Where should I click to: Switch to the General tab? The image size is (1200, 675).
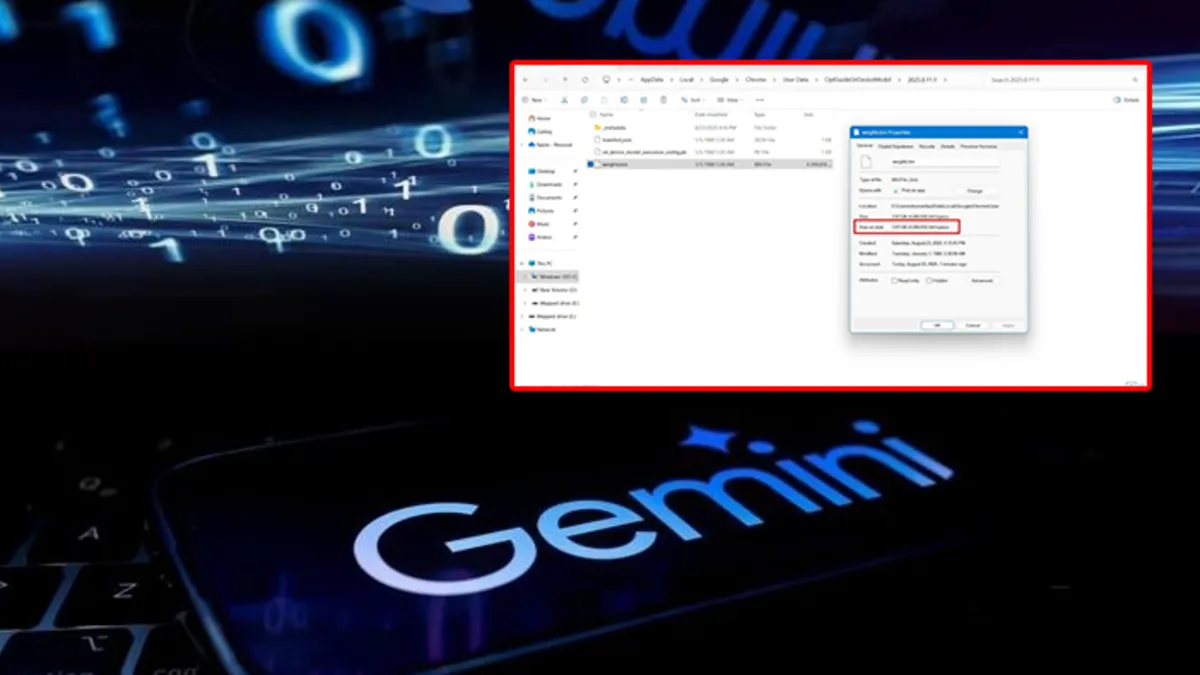coord(865,146)
